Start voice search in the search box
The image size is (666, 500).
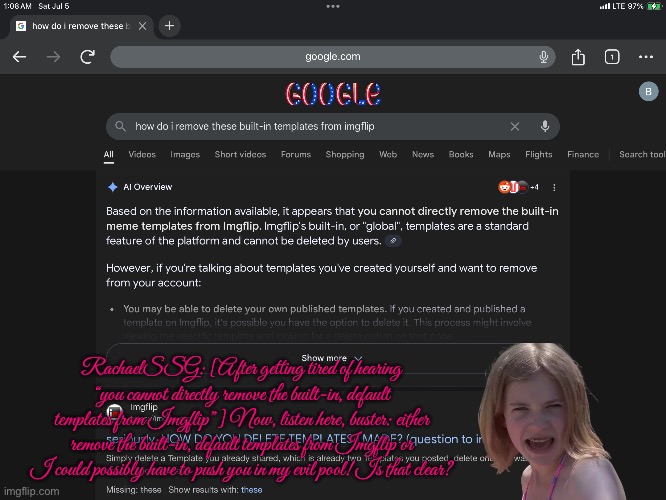(x=545, y=126)
